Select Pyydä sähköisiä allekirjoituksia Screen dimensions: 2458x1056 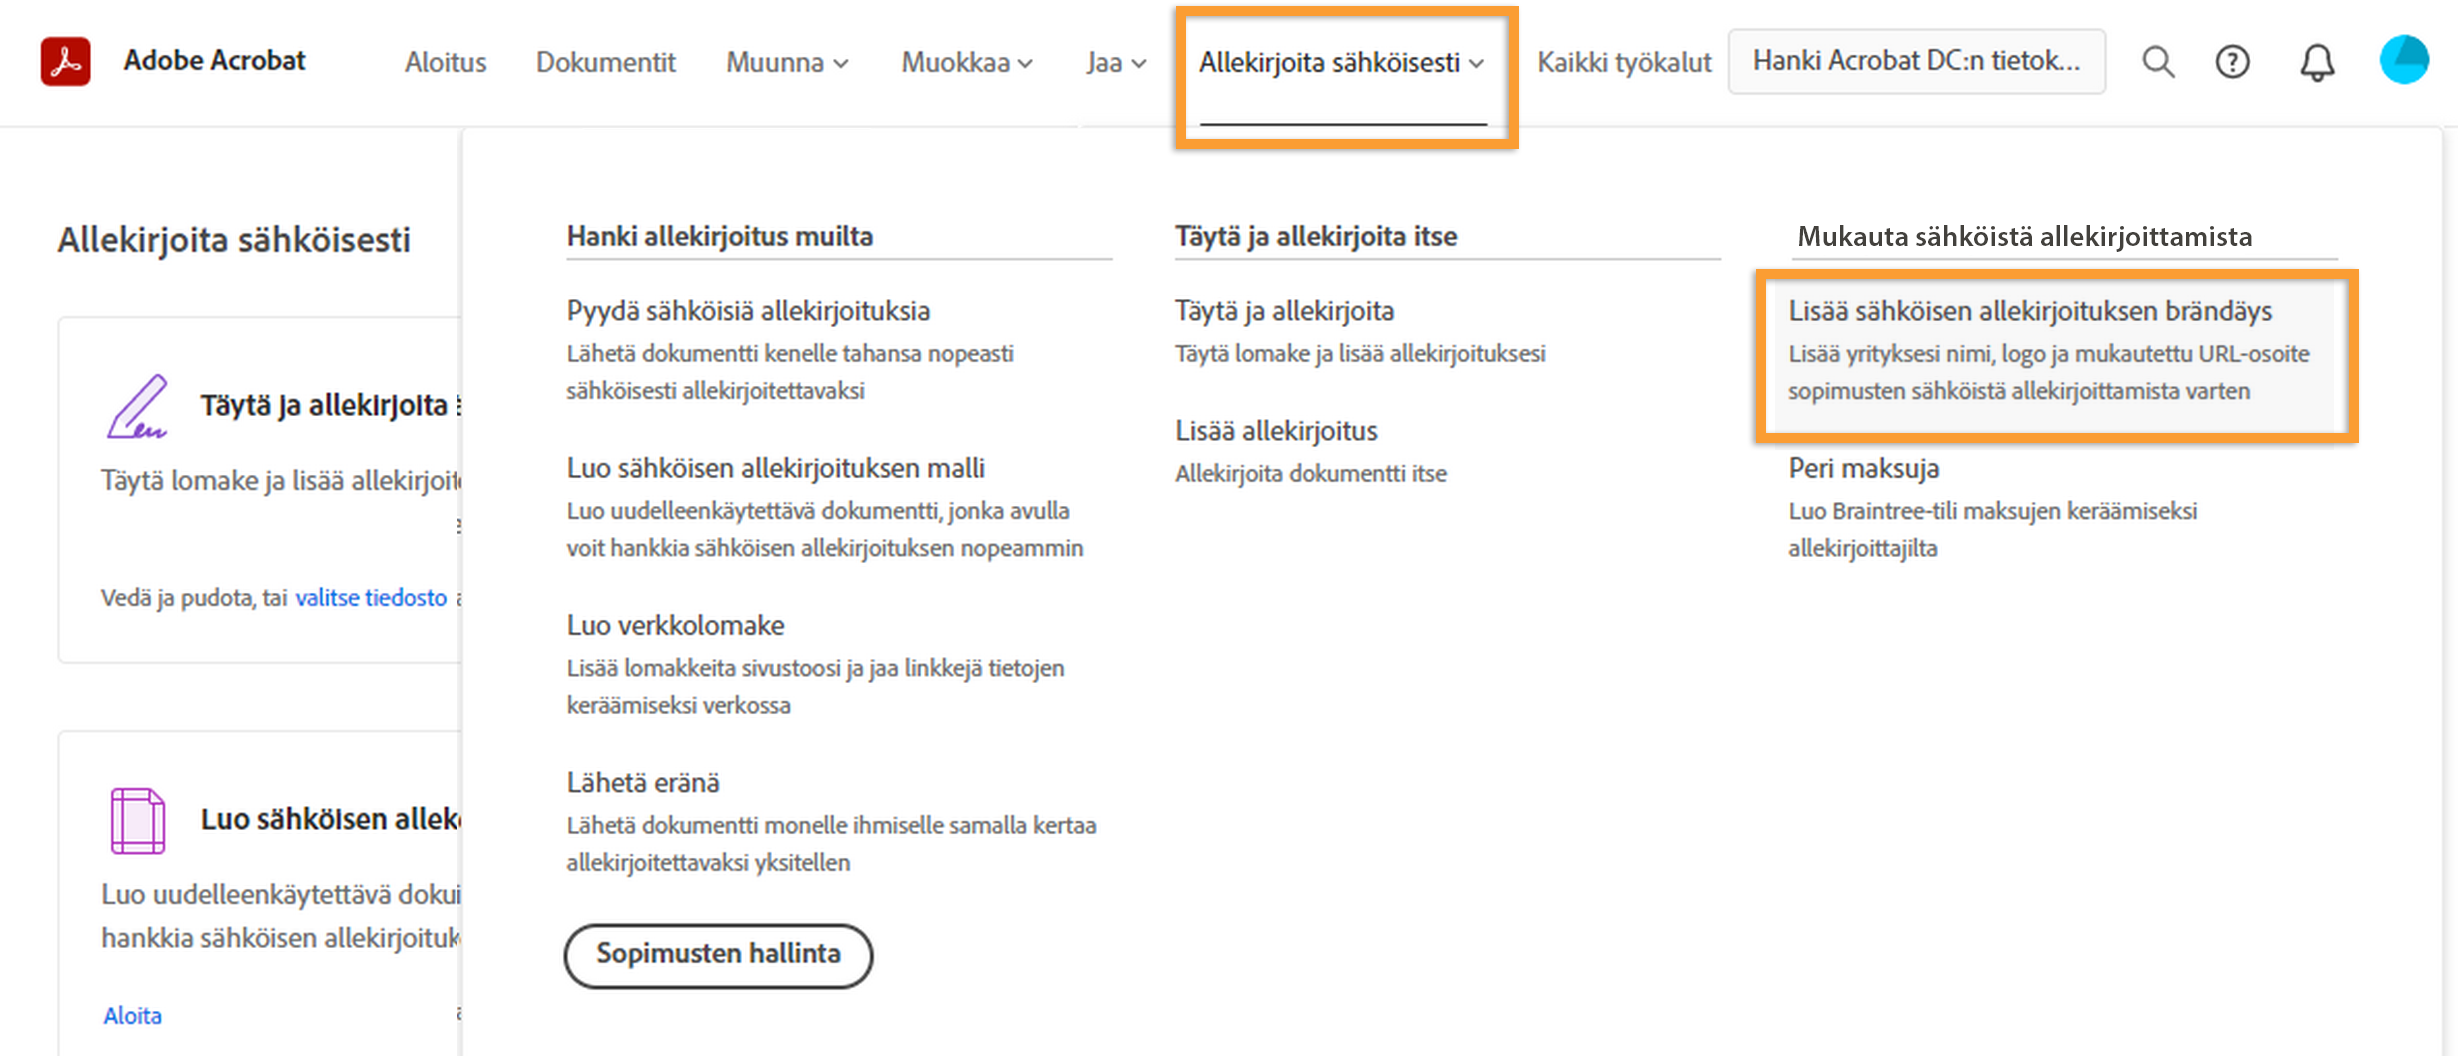click(748, 310)
